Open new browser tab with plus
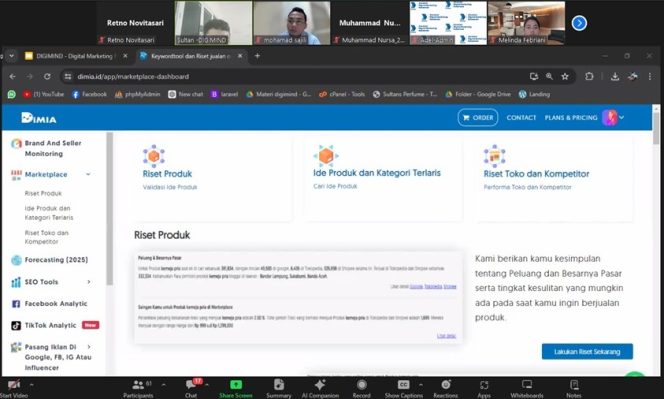The height and width of the screenshot is (399, 664). point(257,56)
